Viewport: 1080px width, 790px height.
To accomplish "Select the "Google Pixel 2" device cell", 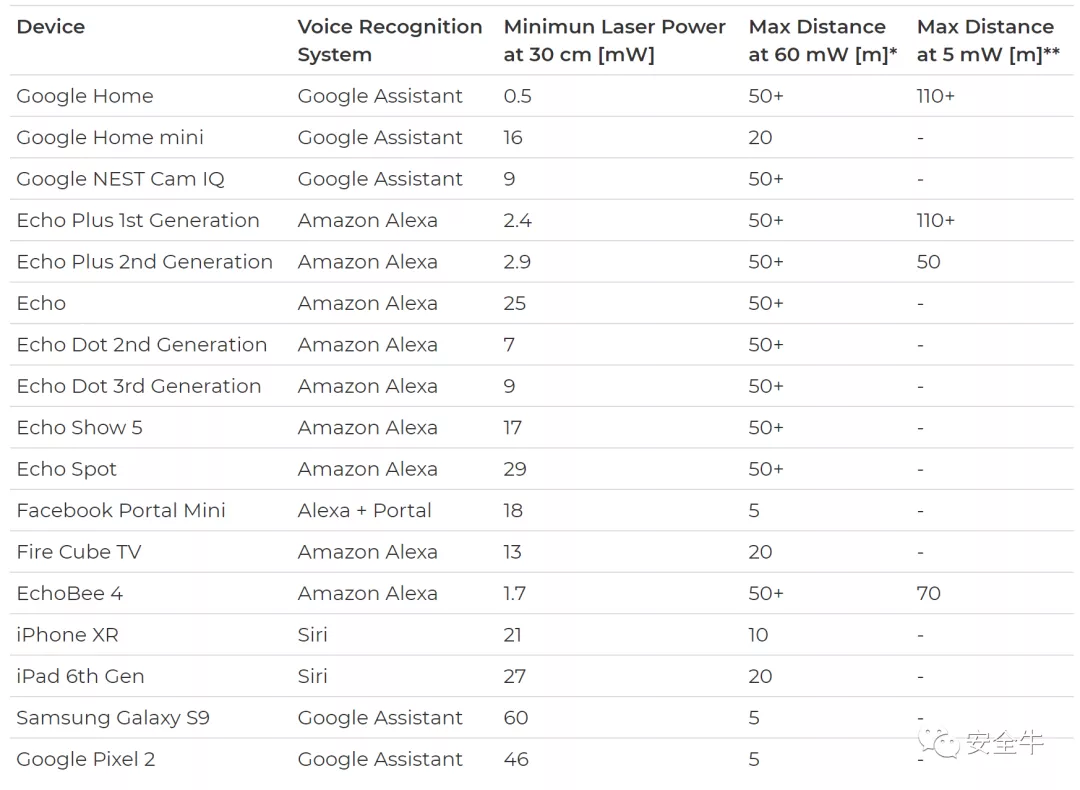I will [x=86, y=759].
